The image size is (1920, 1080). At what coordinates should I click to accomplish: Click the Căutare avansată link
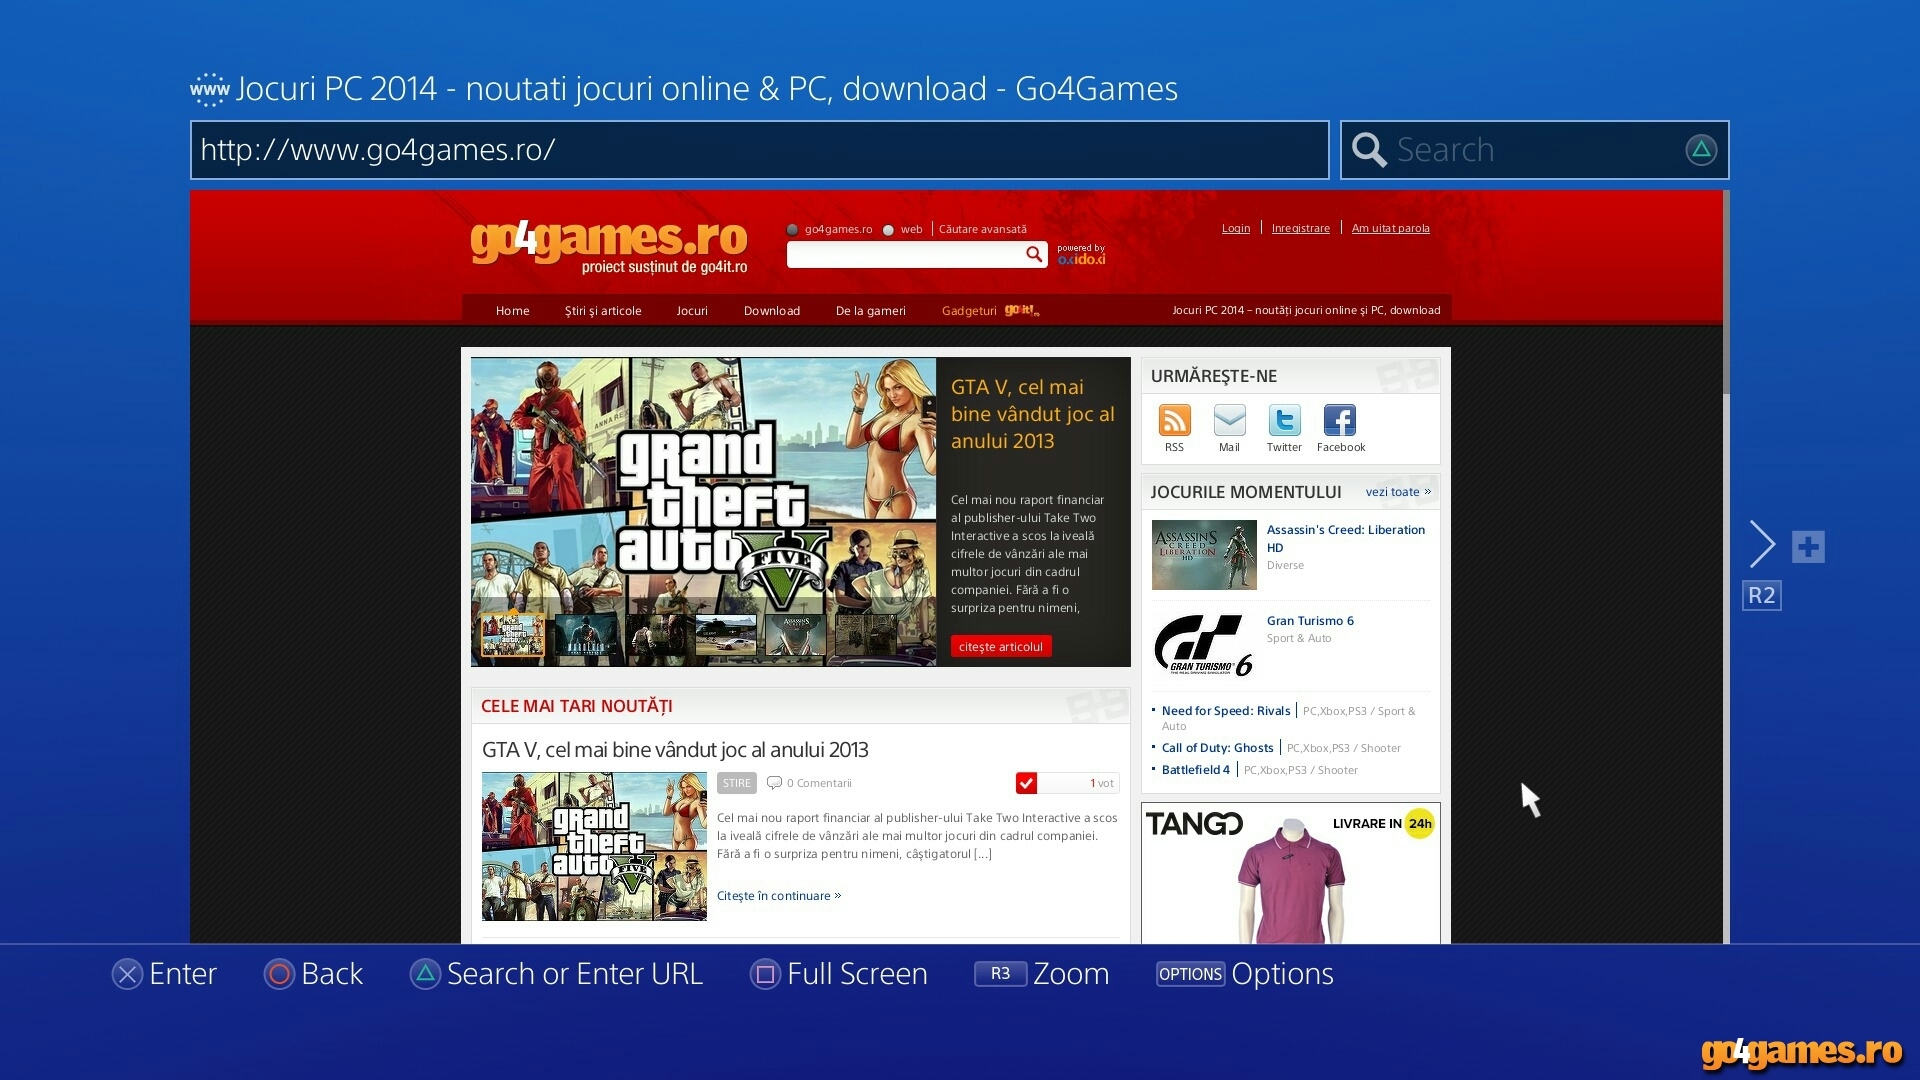click(x=983, y=230)
